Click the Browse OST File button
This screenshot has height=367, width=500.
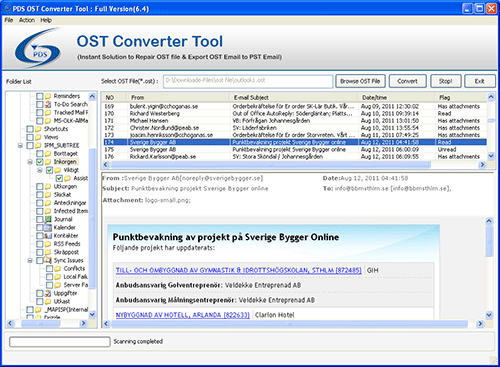point(360,81)
